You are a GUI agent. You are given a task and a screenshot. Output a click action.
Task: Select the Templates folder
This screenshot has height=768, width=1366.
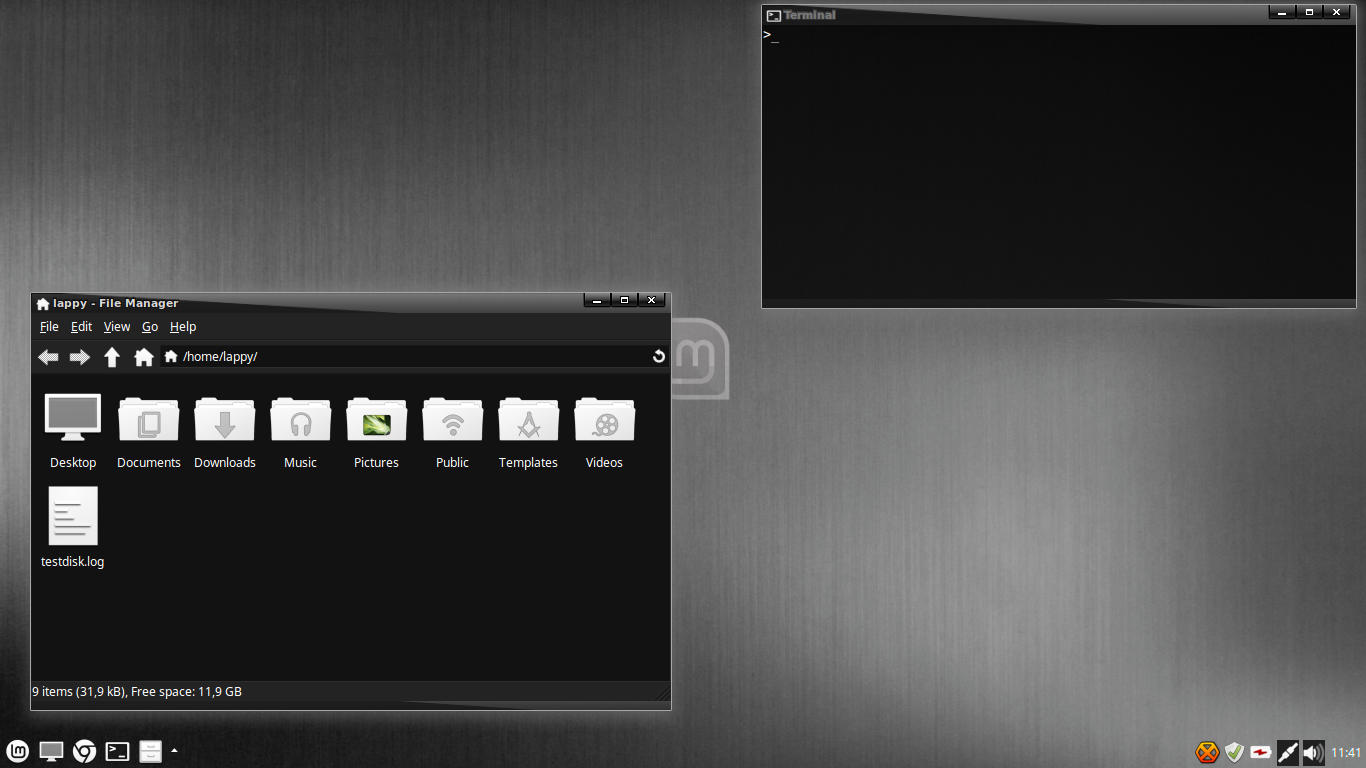[529, 418]
